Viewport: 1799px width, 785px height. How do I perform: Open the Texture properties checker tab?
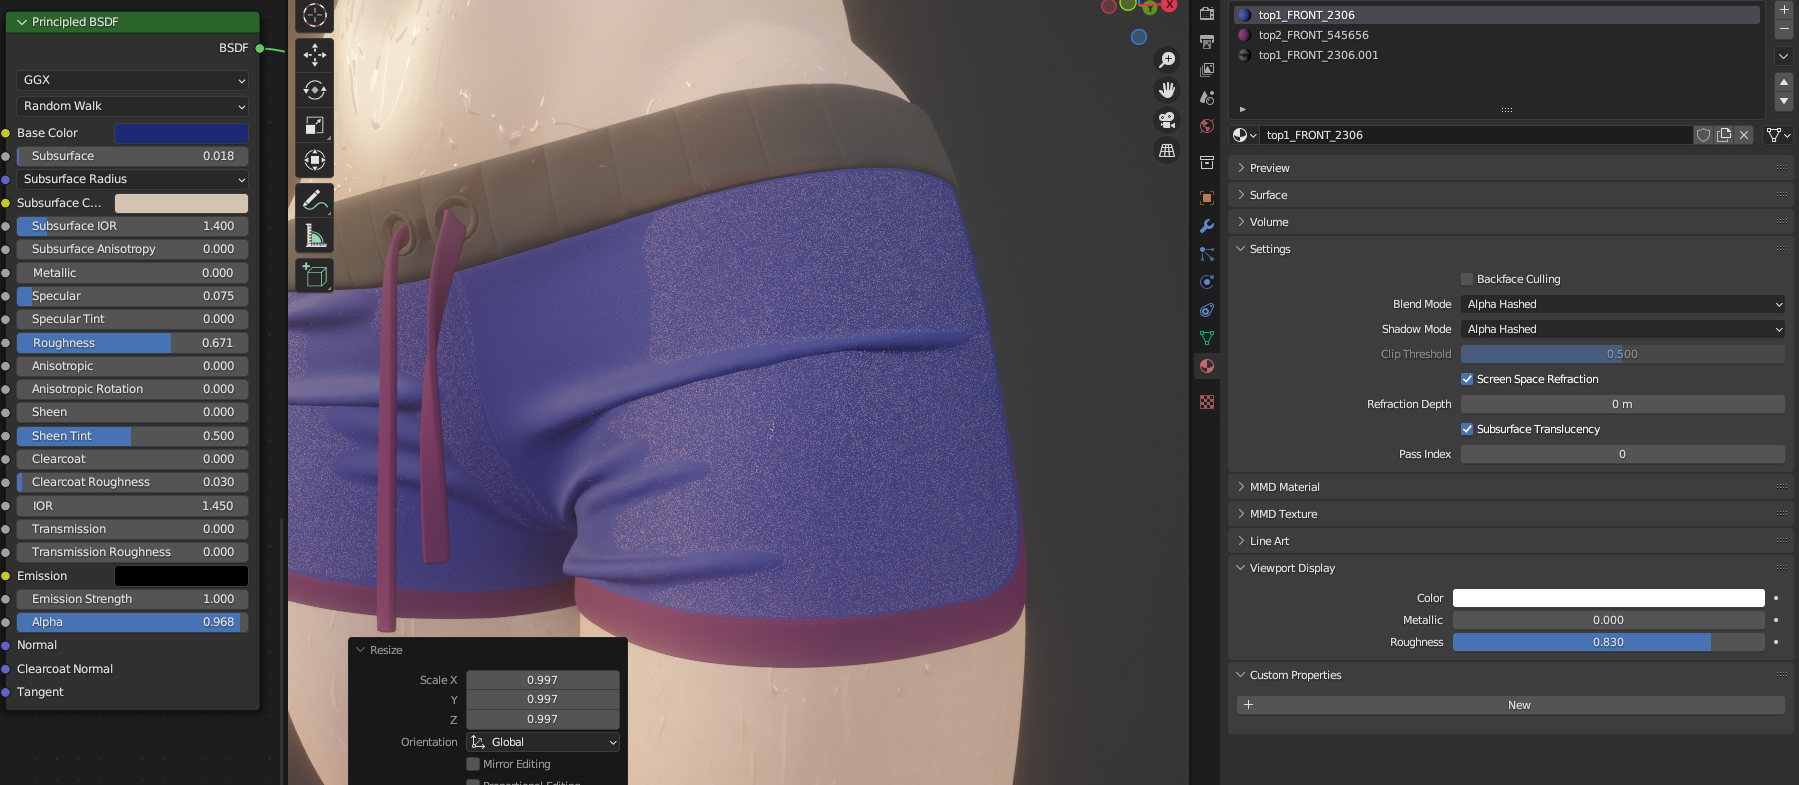pos(1207,402)
